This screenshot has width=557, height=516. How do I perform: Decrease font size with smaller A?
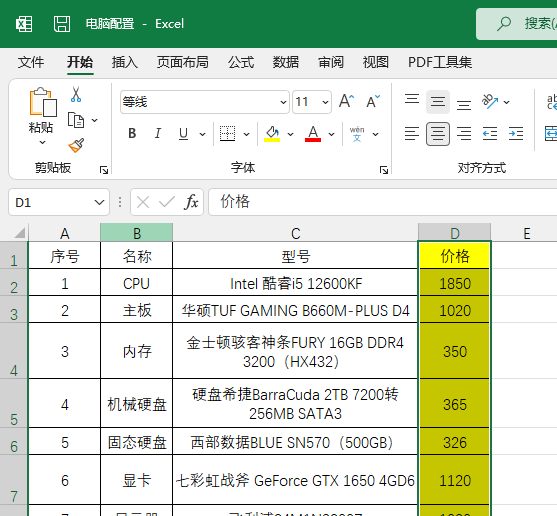[373, 102]
